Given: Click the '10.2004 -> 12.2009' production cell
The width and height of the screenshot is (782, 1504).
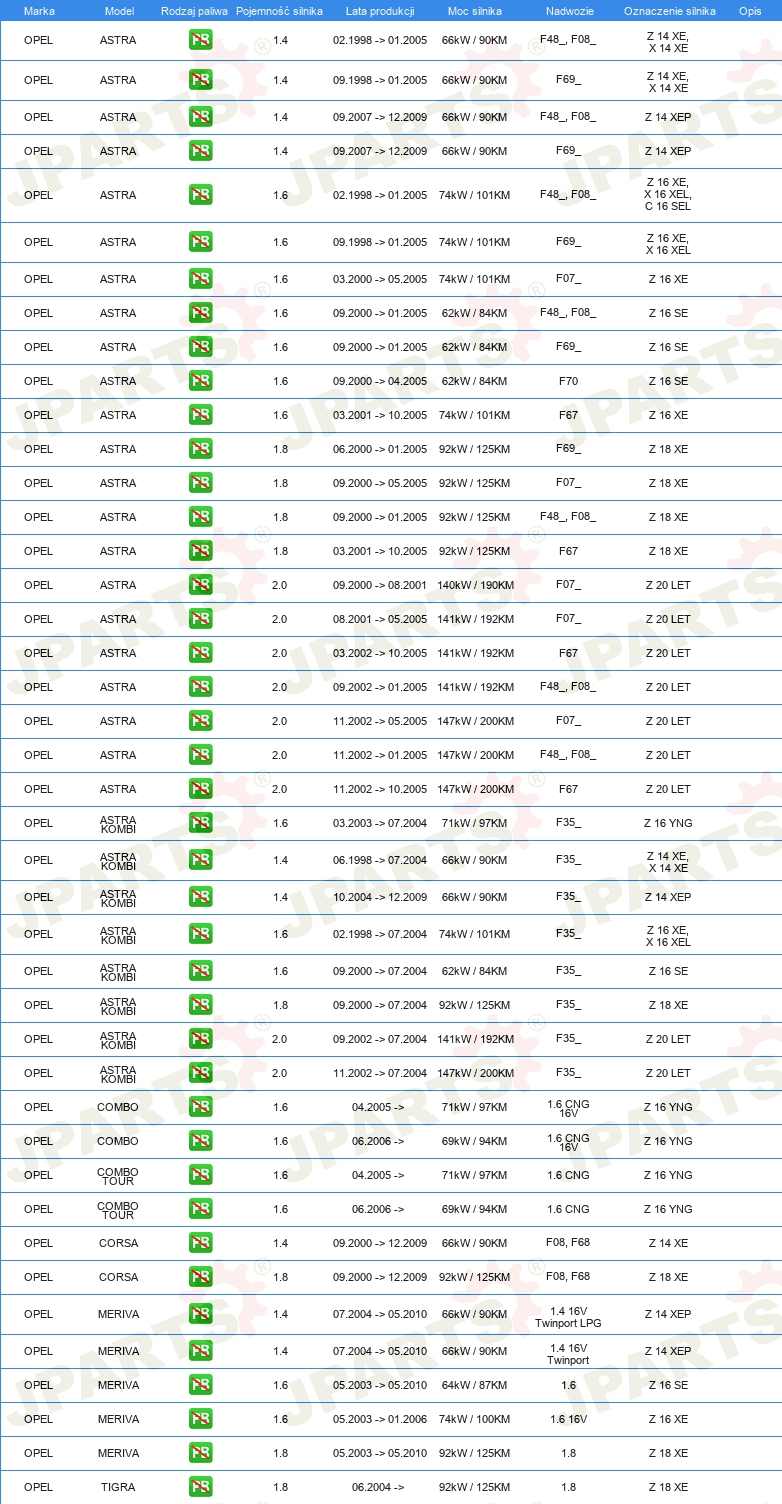Looking at the screenshot, I should (380, 897).
